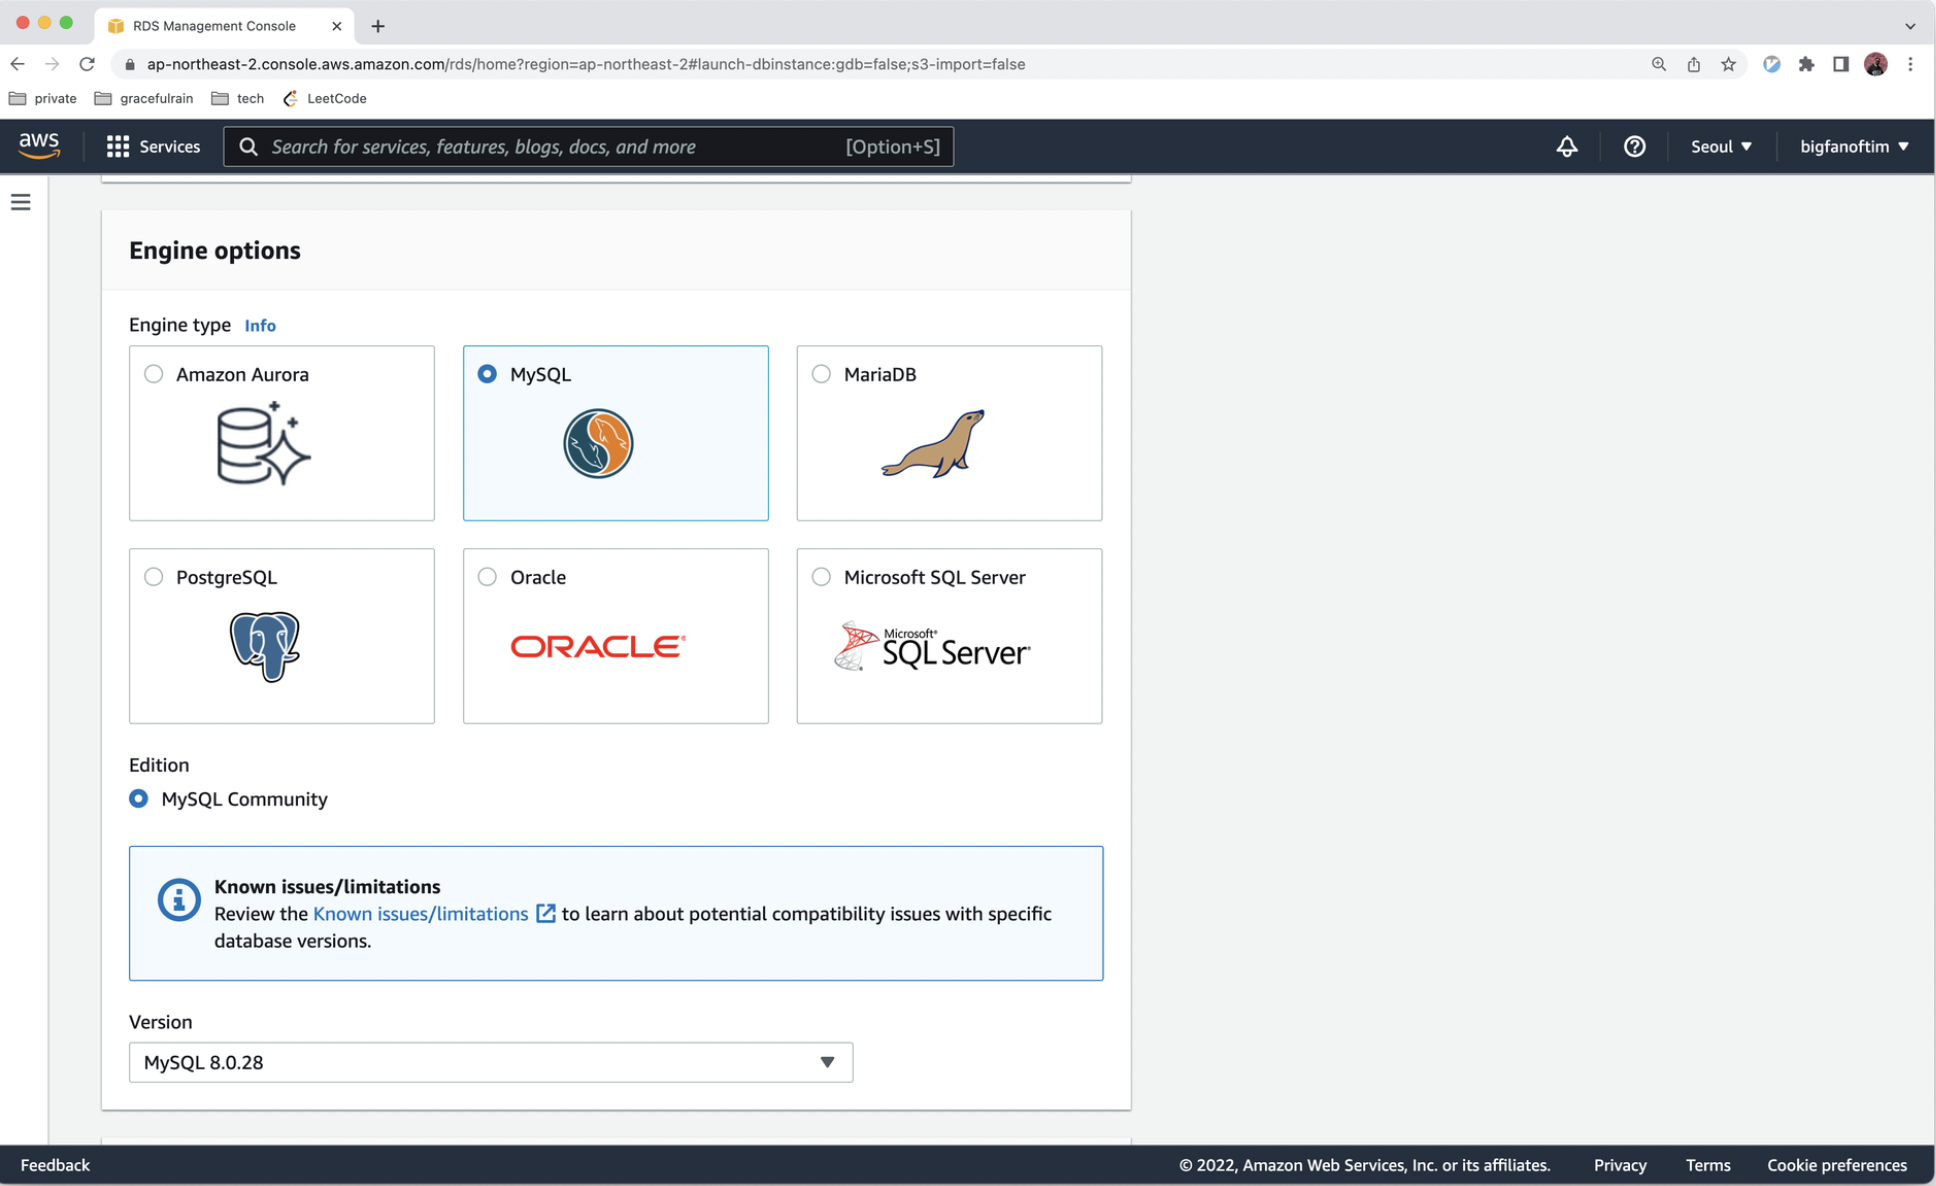Open the Known issues/limitations link

[421, 914]
